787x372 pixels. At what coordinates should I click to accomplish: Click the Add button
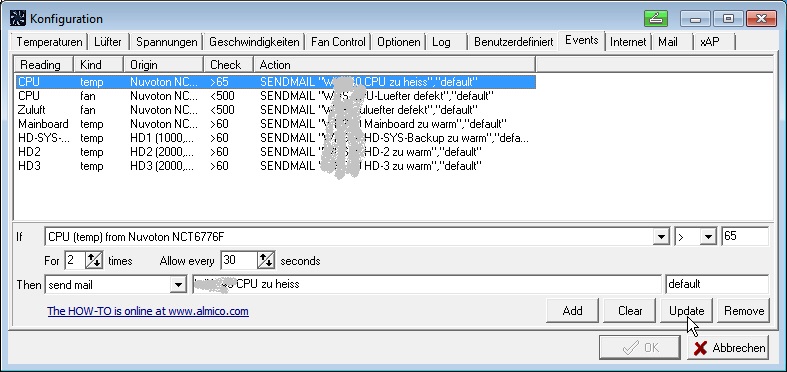point(572,311)
